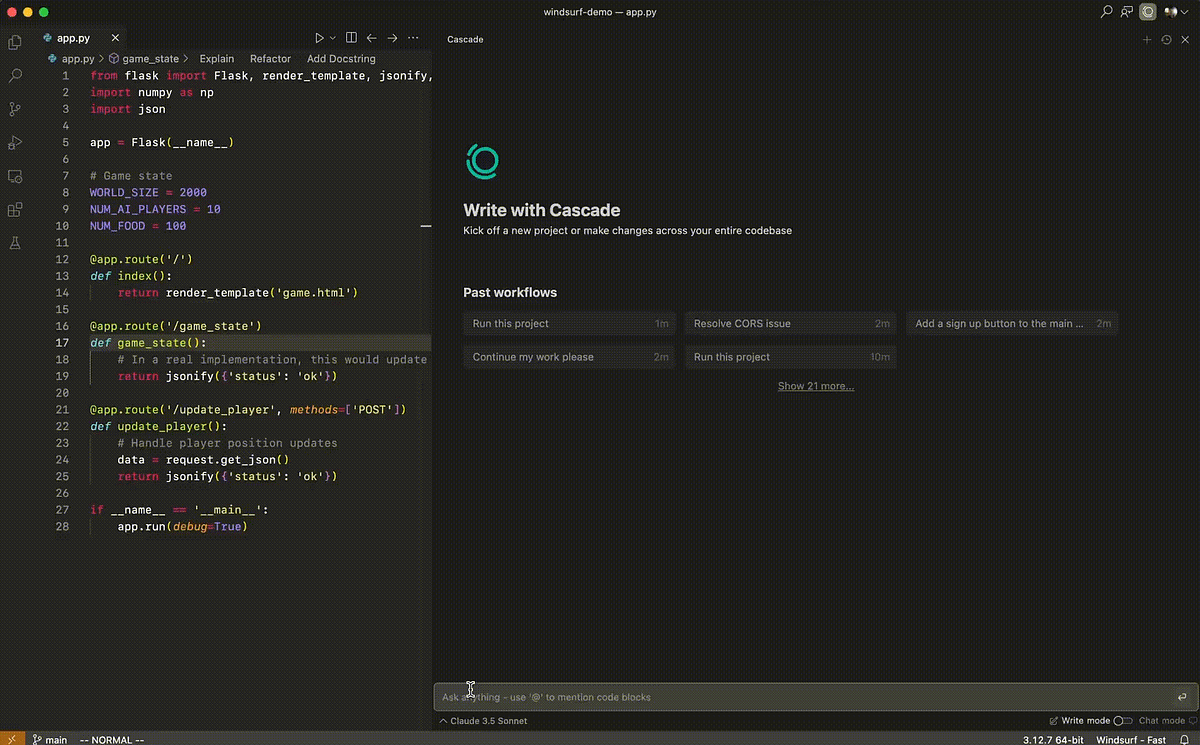Click the Show 21 more link
This screenshot has height=745, width=1200.
tap(816, 386)
